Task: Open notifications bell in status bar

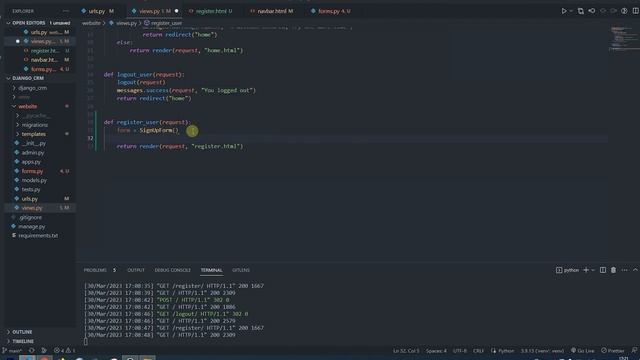Action: click(x=634, y=351)
